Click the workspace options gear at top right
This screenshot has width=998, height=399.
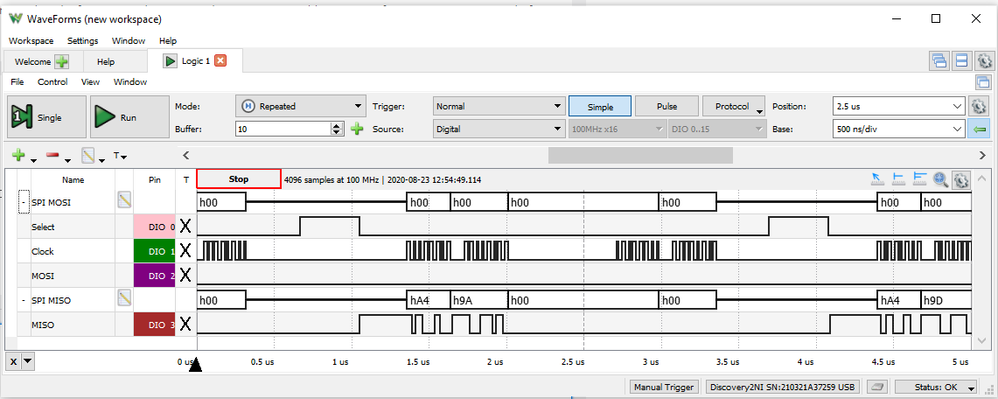click(984, 61)
